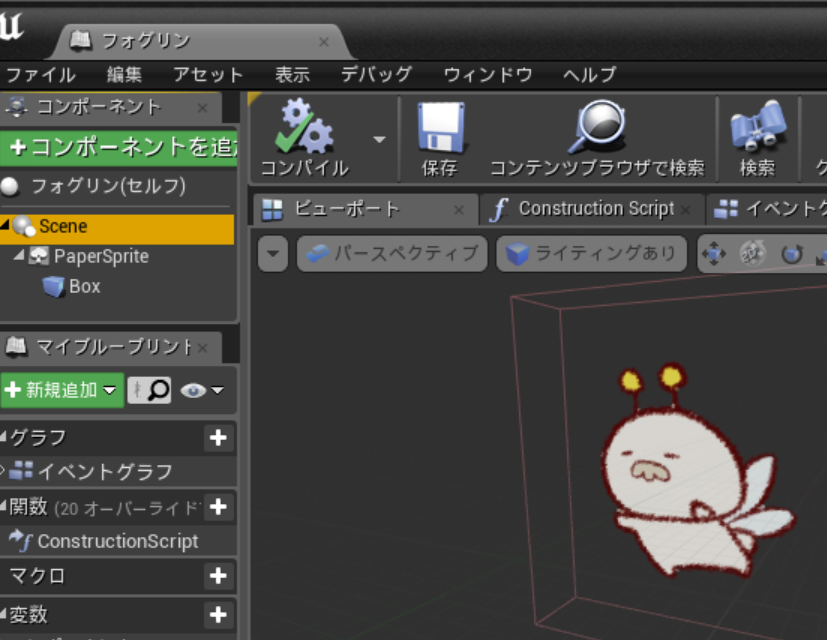
Task: Close the マイブループリント panel tab
Action: (202, 348)
